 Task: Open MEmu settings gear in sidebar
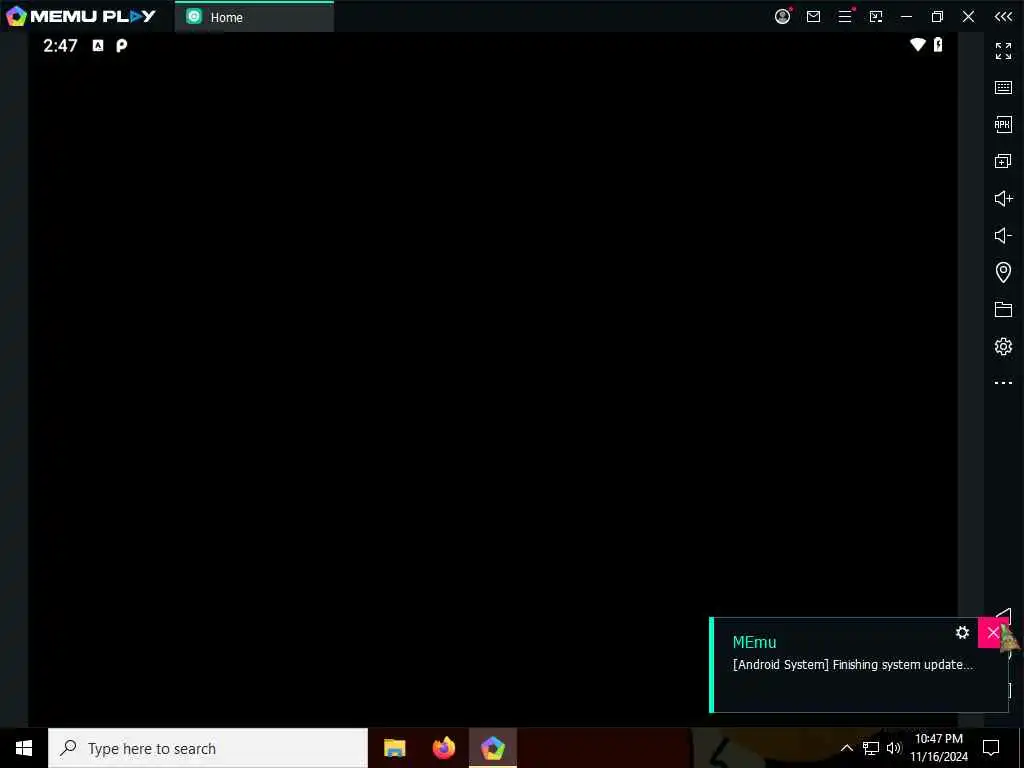click(x=1003, y=346)
